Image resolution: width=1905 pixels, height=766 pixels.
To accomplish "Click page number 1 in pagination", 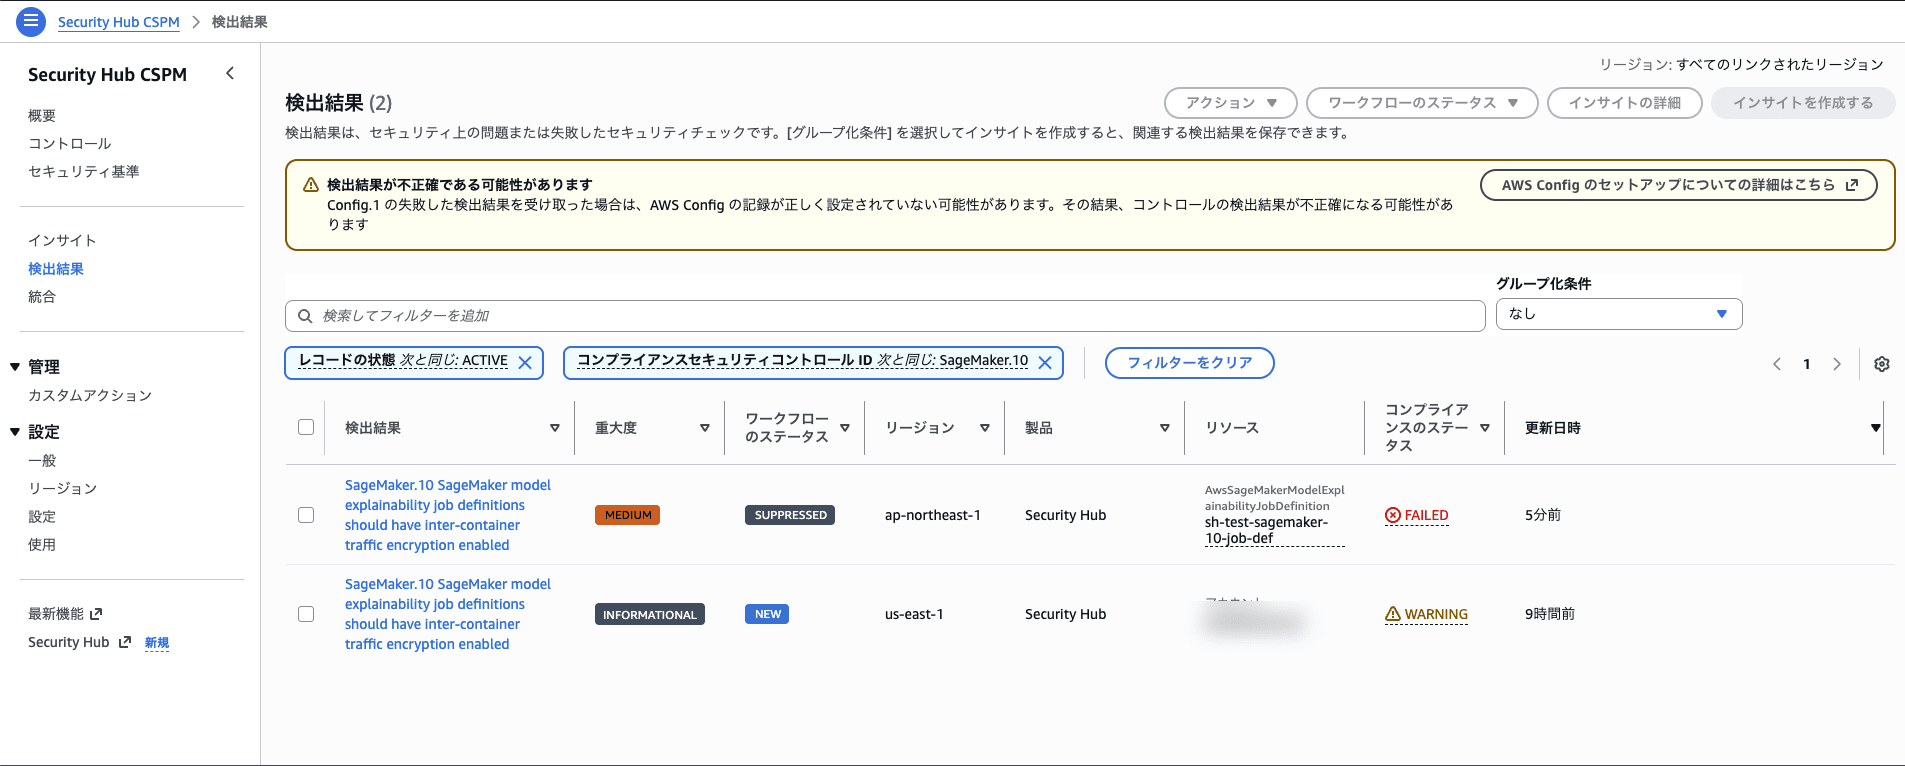I will tap(1807, 364).
